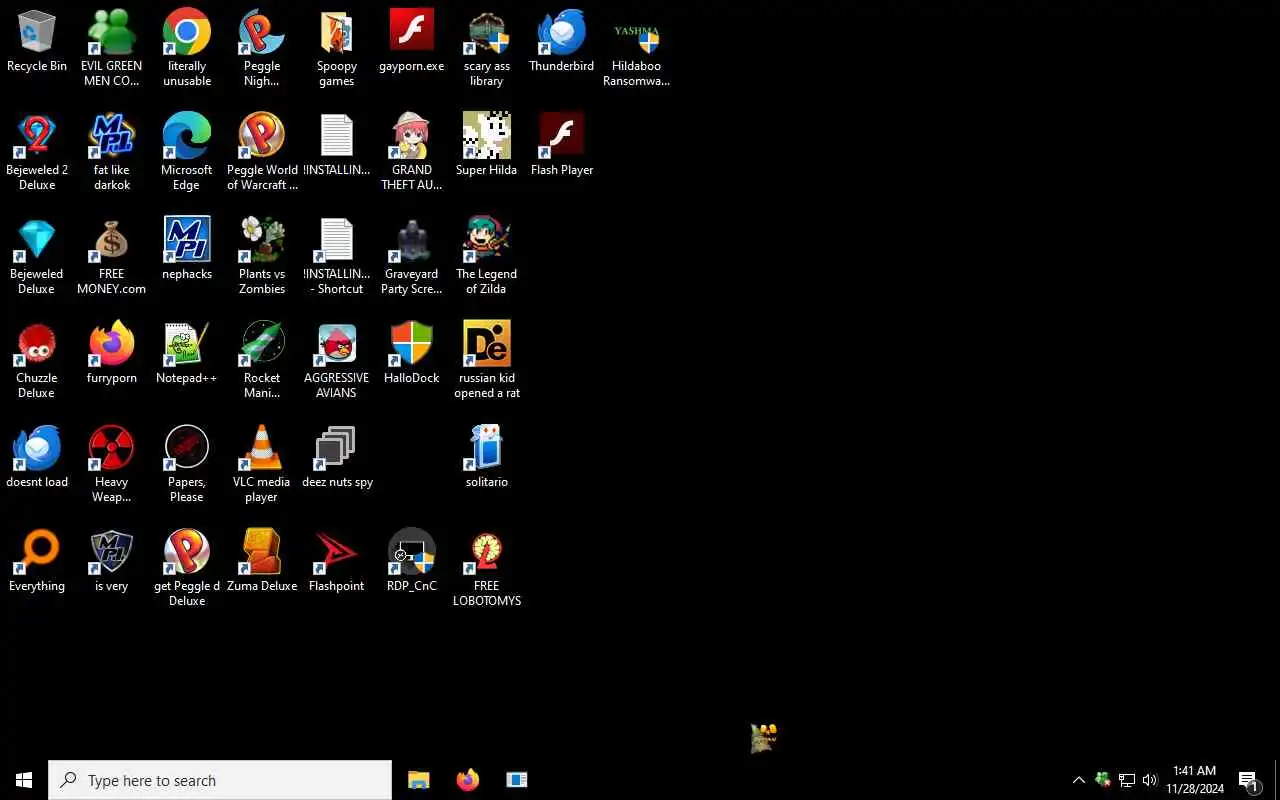Open the blue window app on taskbar
Viewport: 1280px width, 800px height.
[516, 780]
